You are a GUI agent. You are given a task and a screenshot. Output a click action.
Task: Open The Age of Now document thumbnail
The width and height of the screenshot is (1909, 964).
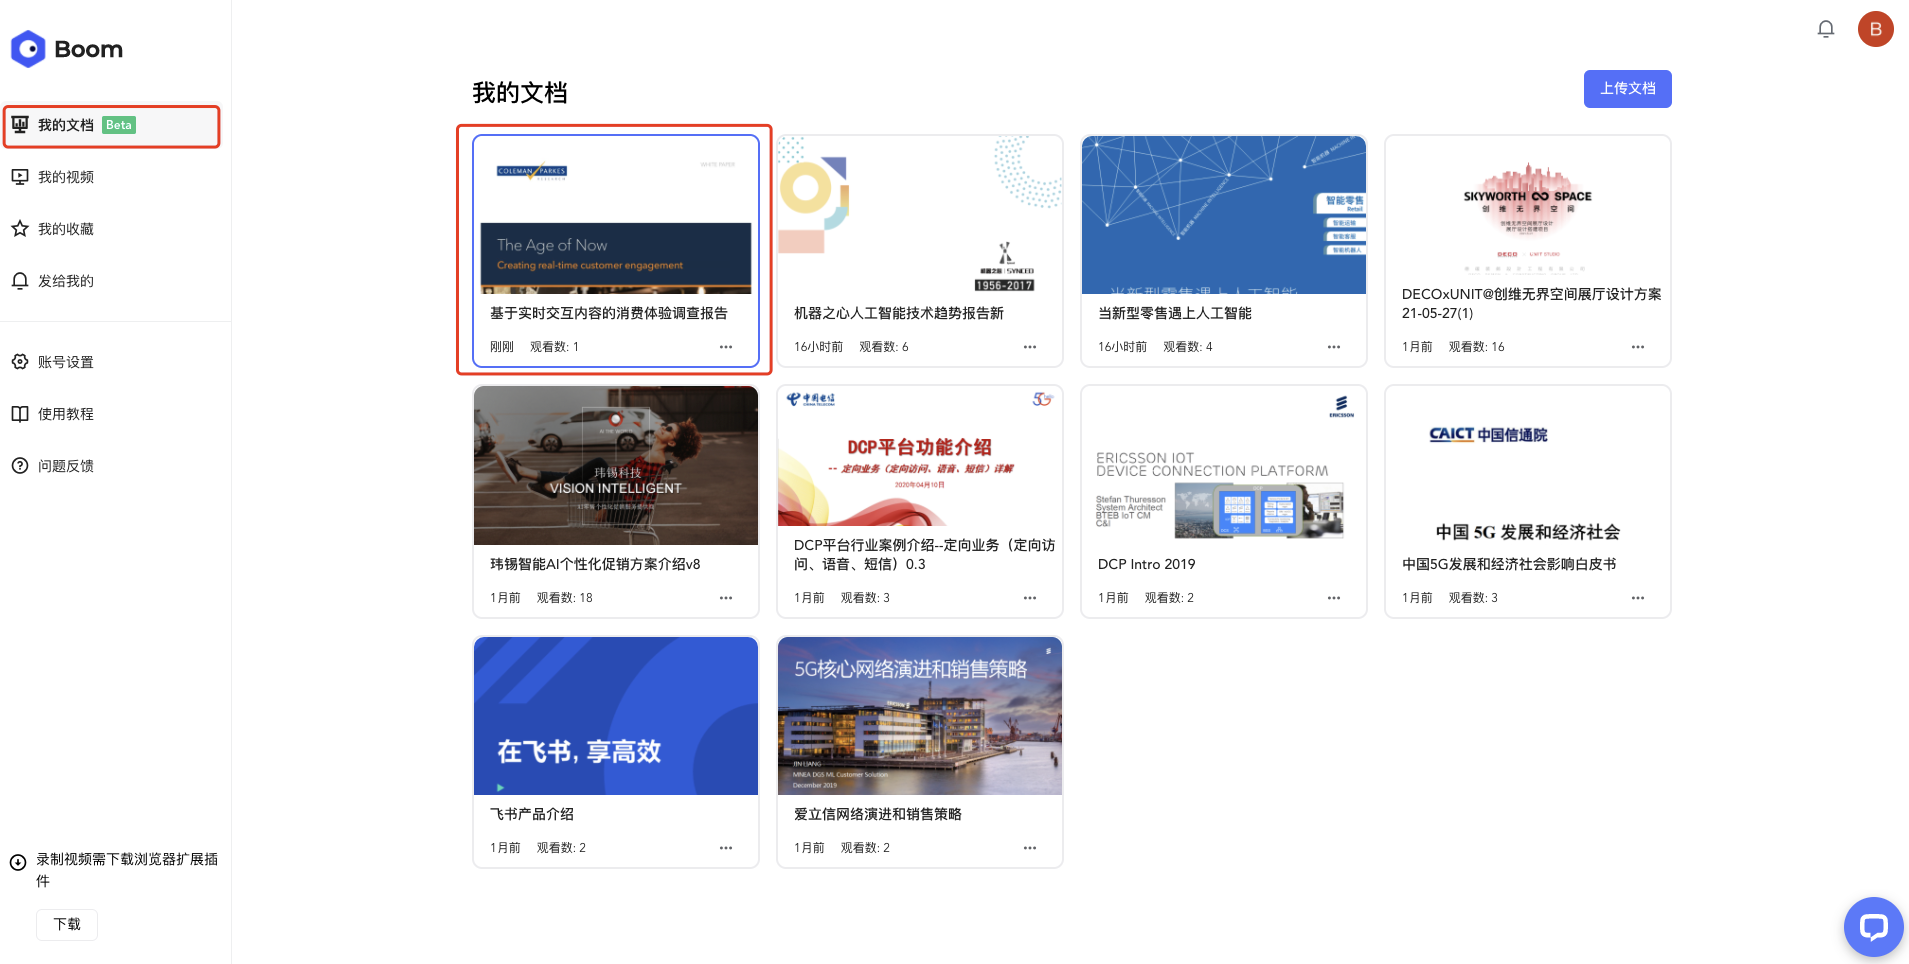click(x=616, y=215)
